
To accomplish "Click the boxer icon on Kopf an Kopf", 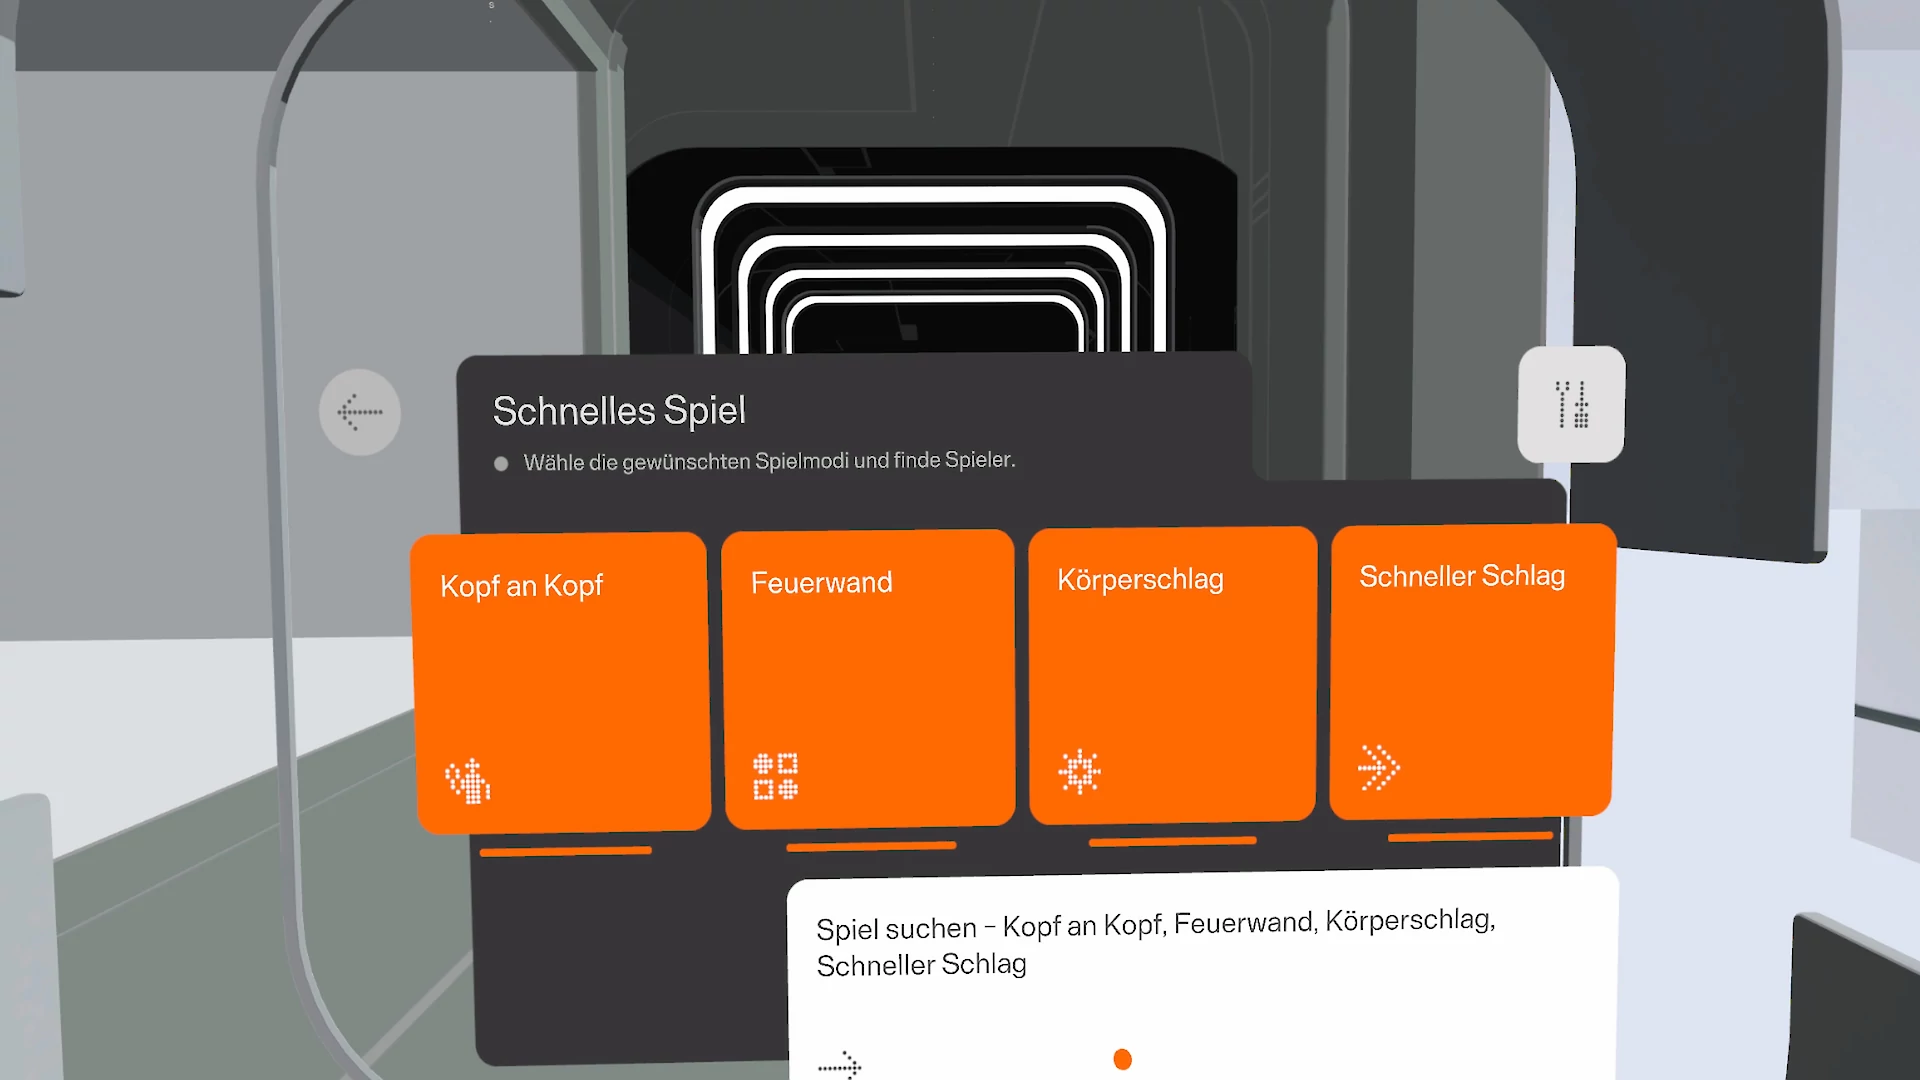I will click(x=467, y=781).
